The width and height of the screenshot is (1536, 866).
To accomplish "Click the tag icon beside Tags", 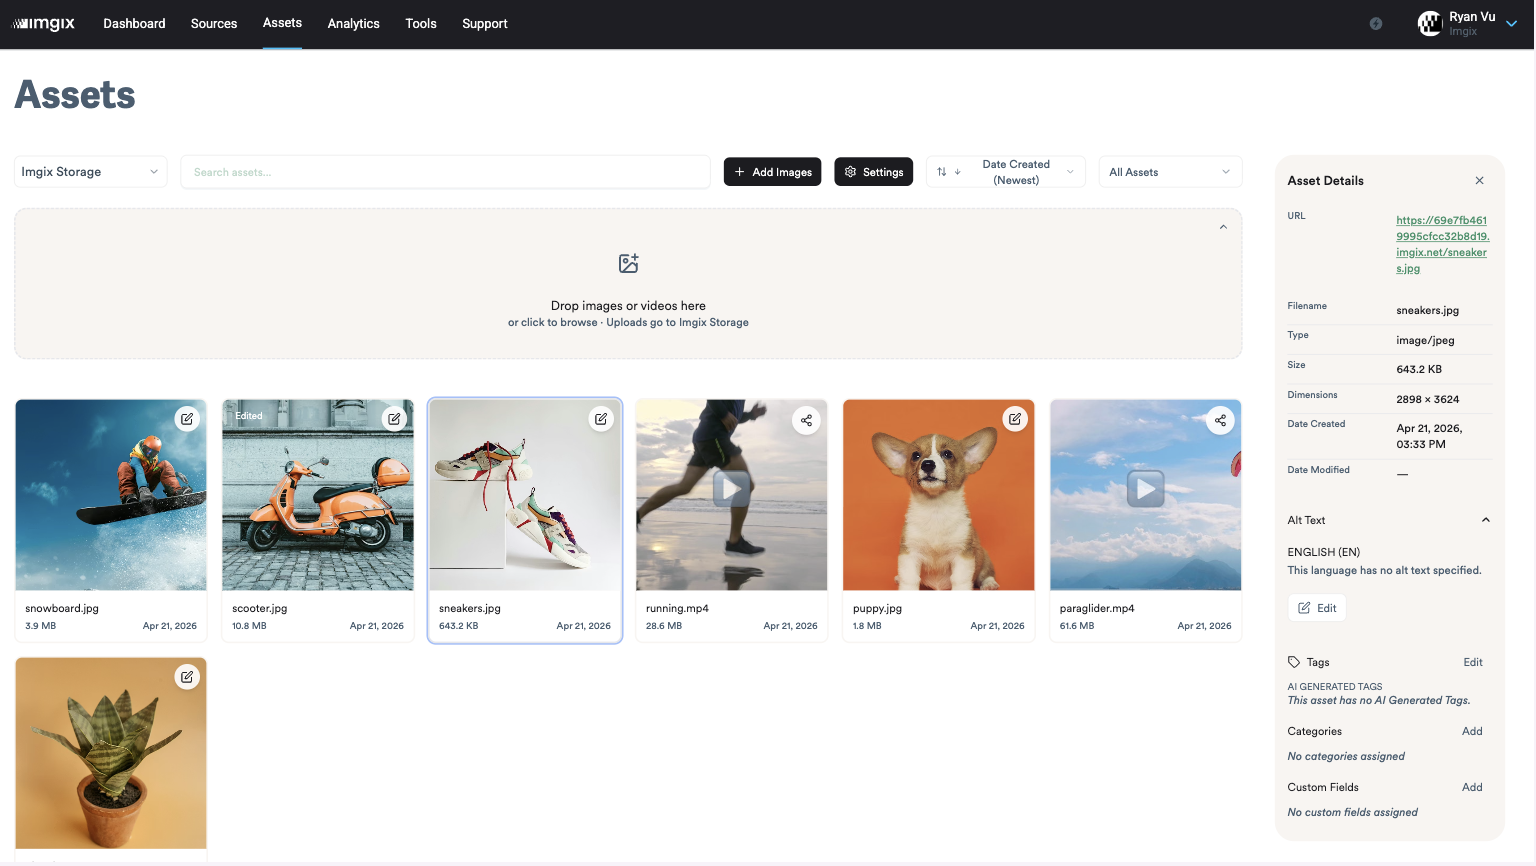I will (x=1292, y=661).
